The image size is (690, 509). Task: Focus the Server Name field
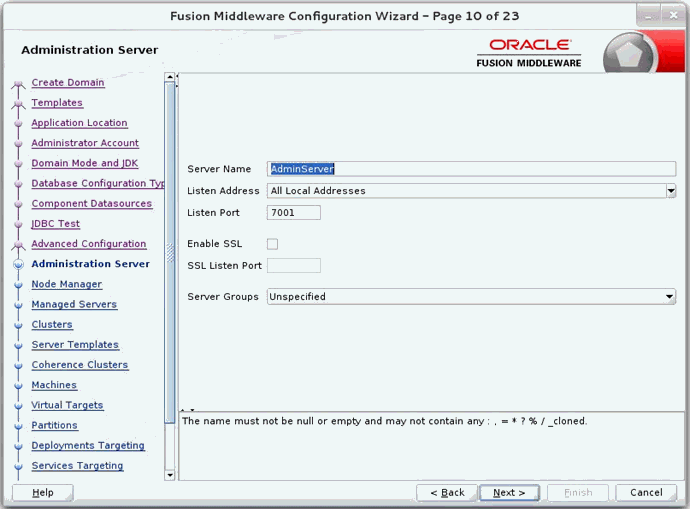tap(471, 169)
